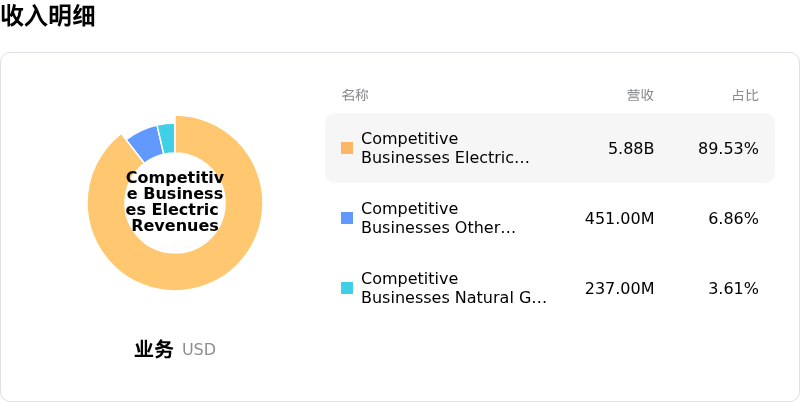The image size is (800, 402).
Task: Click the 3.61% share value
Action: click(x=733, y=288)
